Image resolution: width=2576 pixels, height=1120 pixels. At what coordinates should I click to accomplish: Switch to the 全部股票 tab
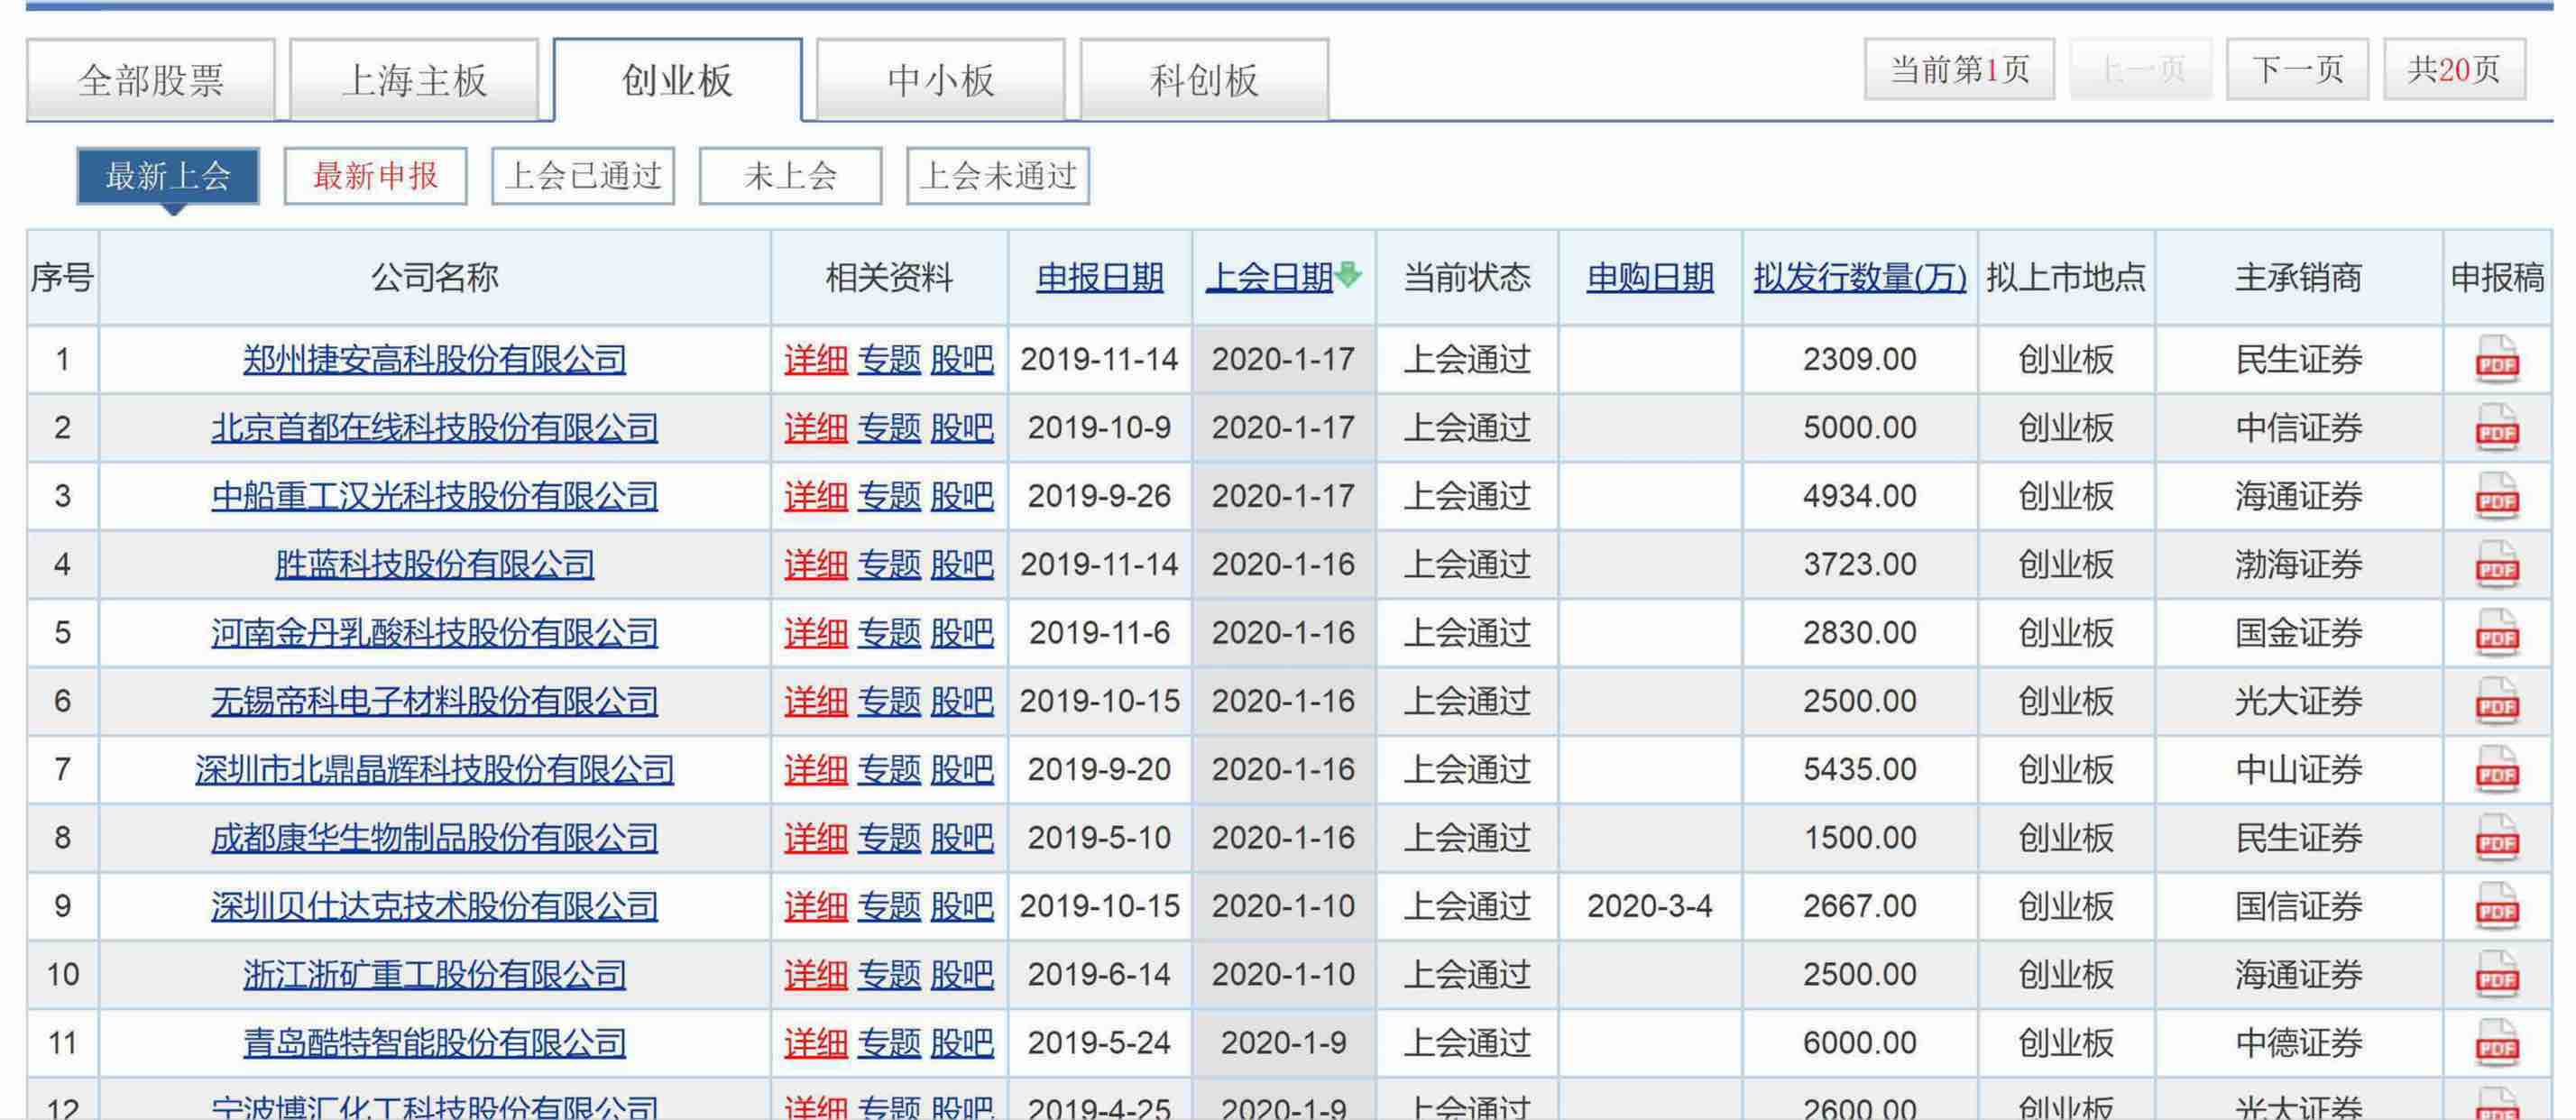[x=151, y=80]
